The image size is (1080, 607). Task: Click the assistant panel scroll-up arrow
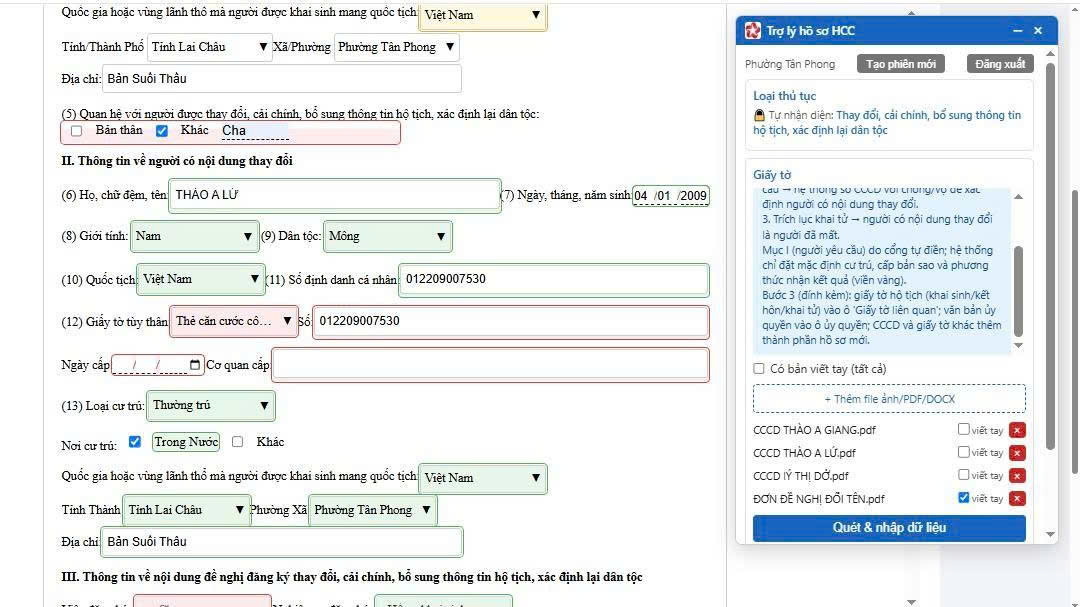click(1050, 54)
